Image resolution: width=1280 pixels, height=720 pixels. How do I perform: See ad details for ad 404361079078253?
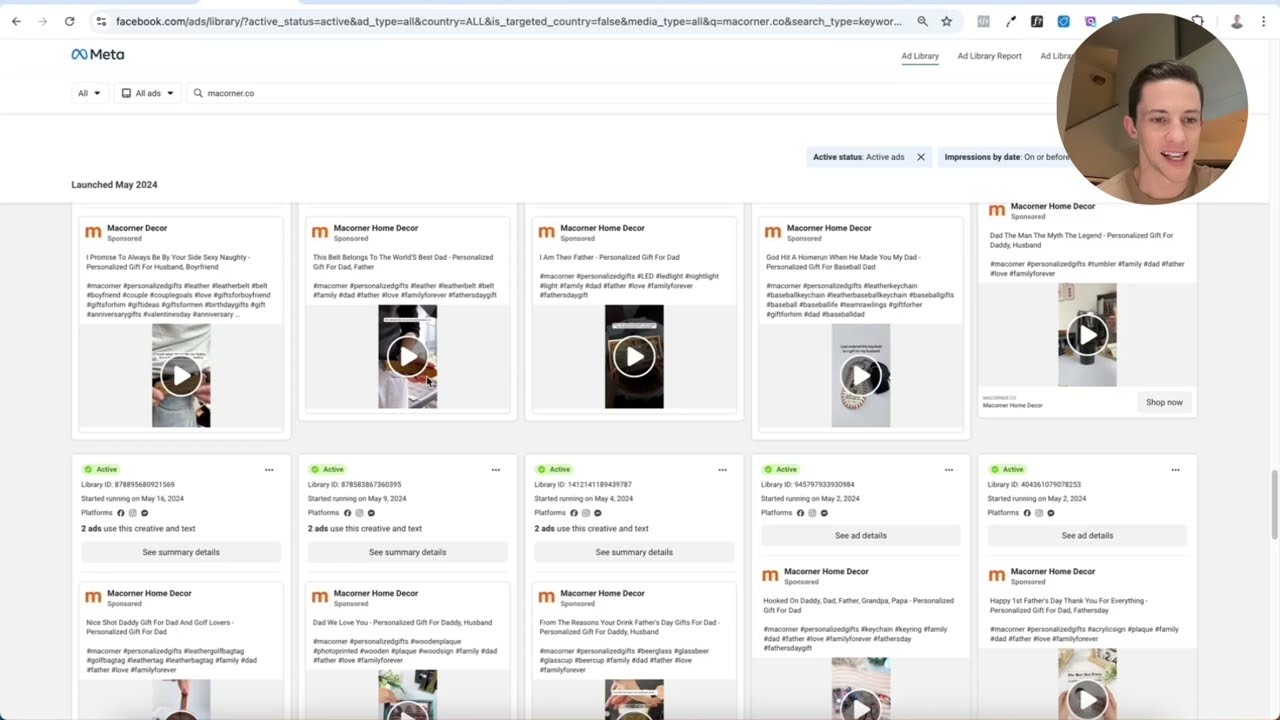point(1087,535)
